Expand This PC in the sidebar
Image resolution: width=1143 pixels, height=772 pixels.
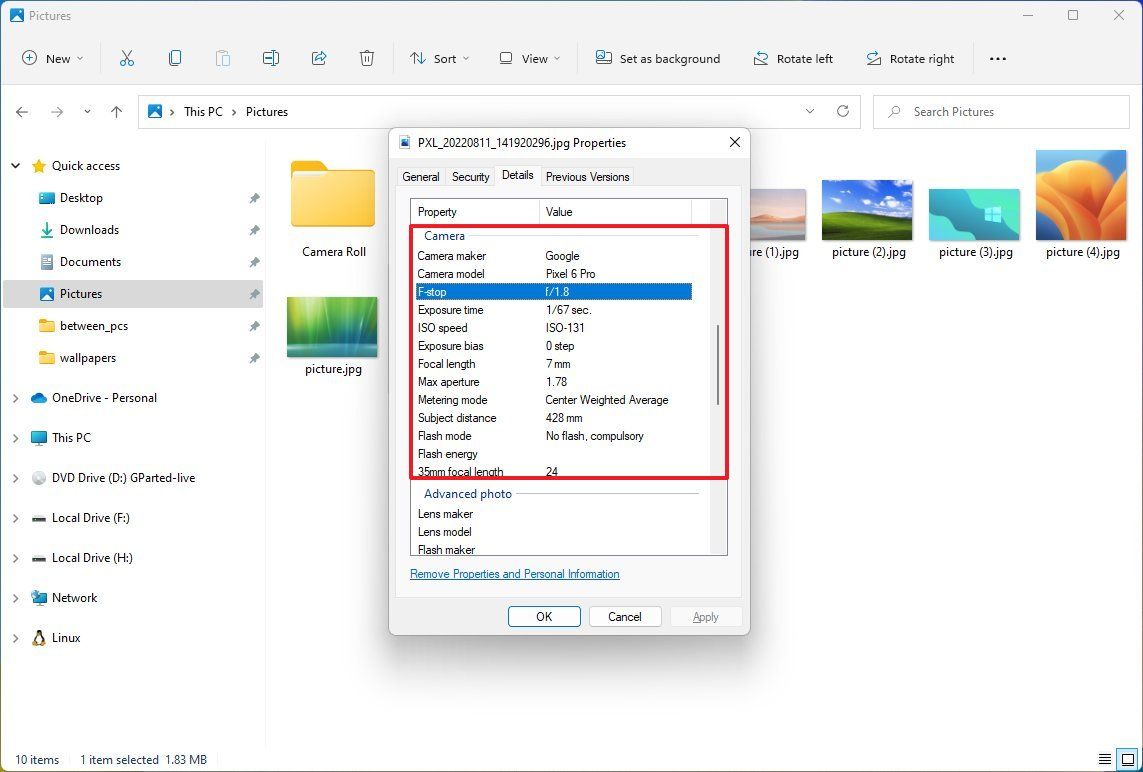click(x=15, y=437)
